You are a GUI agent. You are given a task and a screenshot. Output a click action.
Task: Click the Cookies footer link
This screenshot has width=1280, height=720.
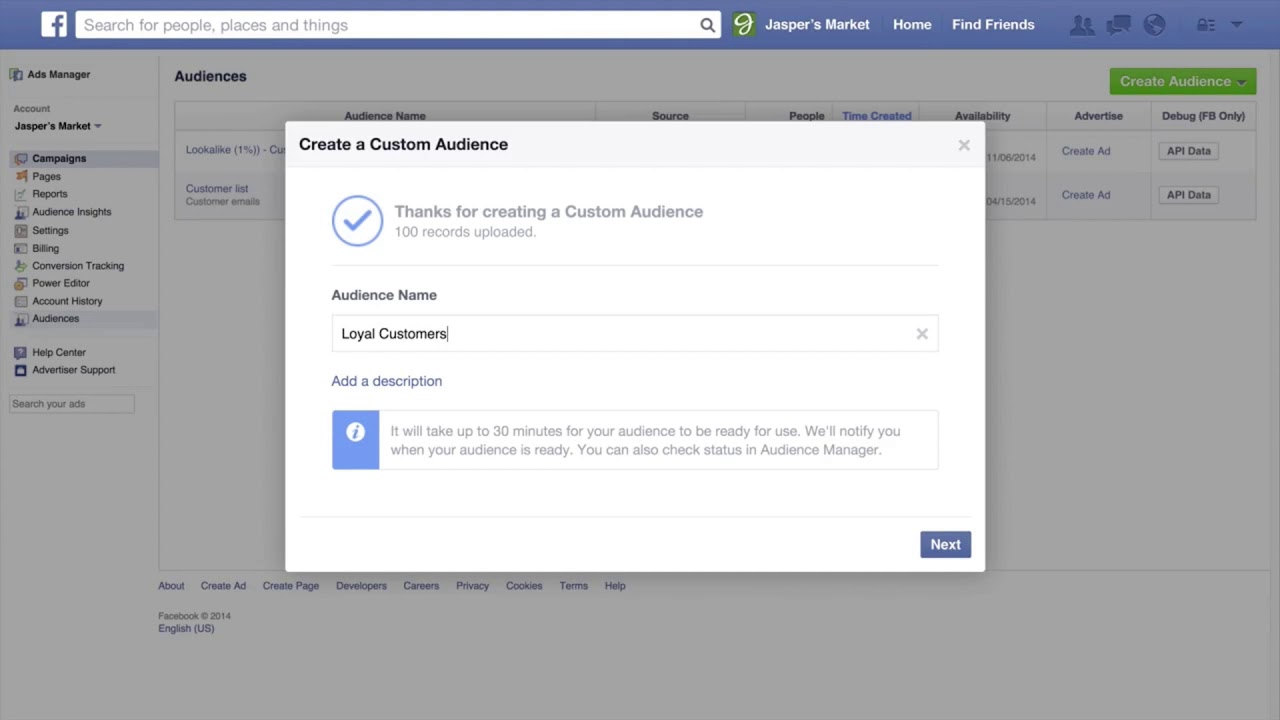pos(524,586)
